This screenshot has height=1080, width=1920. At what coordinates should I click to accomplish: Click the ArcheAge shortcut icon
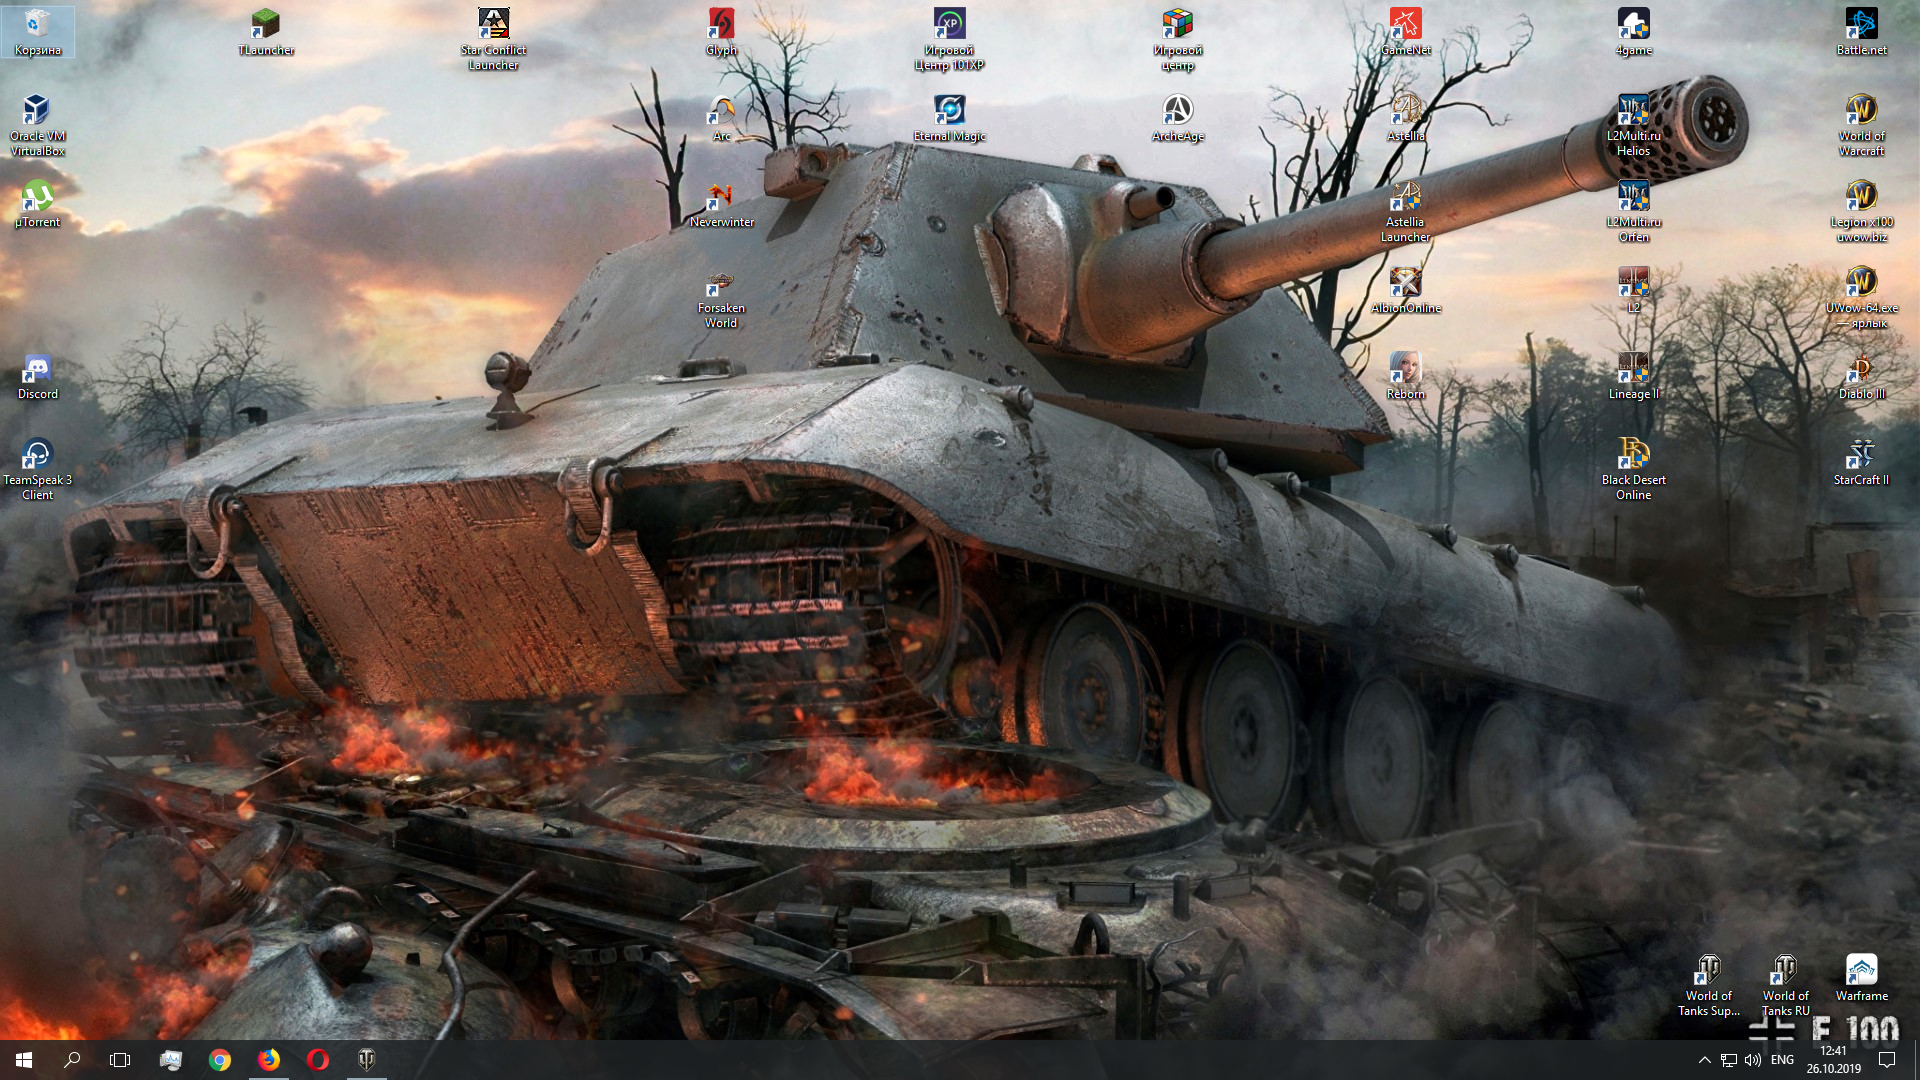[1177, 116]
